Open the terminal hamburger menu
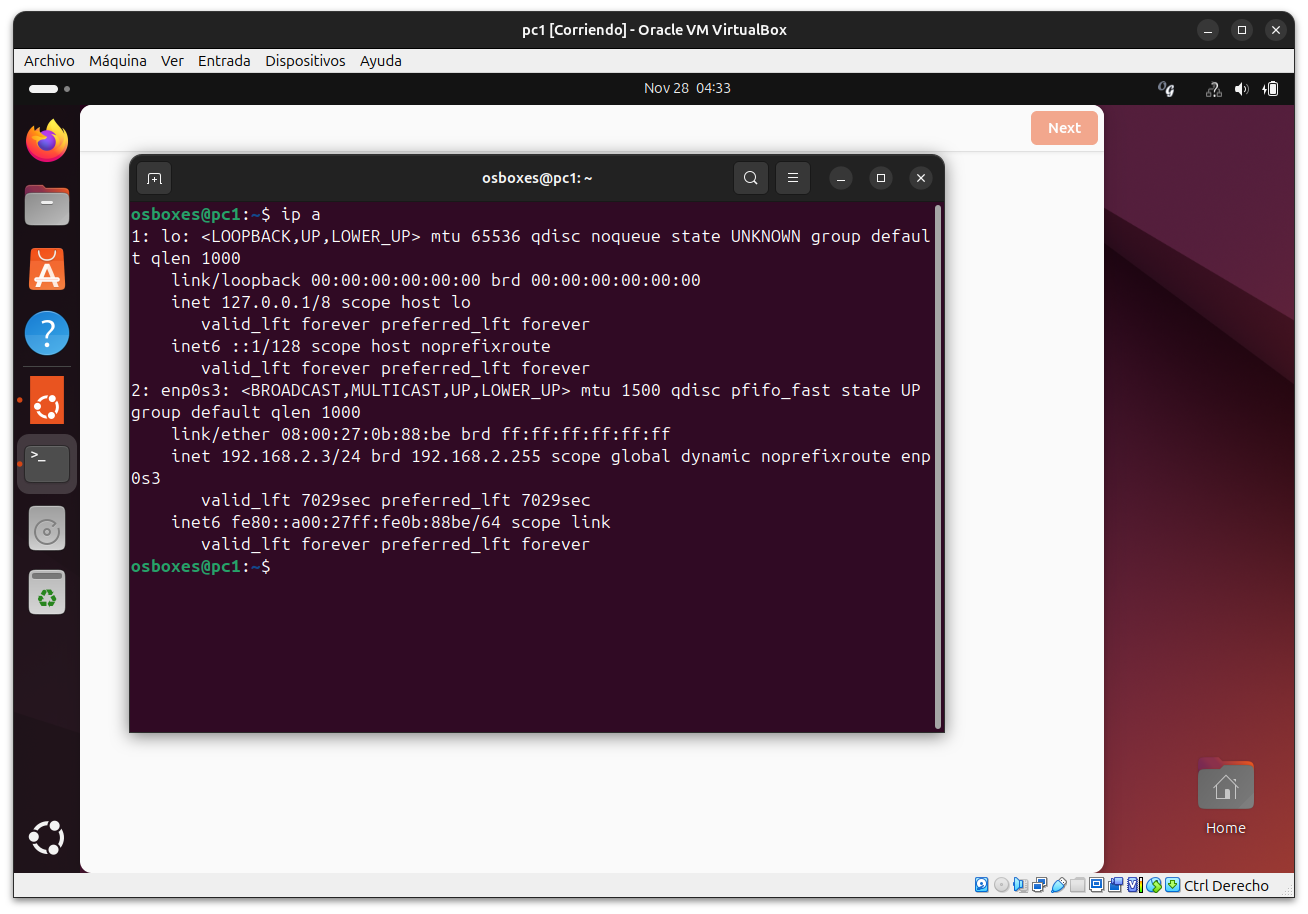Screen dimensions: 1308x914 tap(793, 179)
